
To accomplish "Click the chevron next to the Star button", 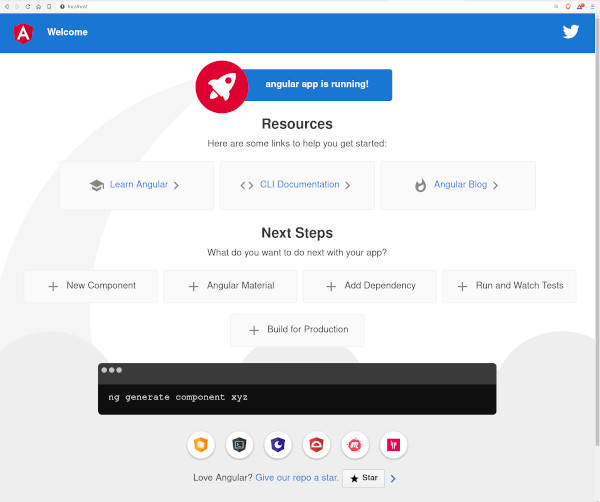I will (x=394, y=479).
